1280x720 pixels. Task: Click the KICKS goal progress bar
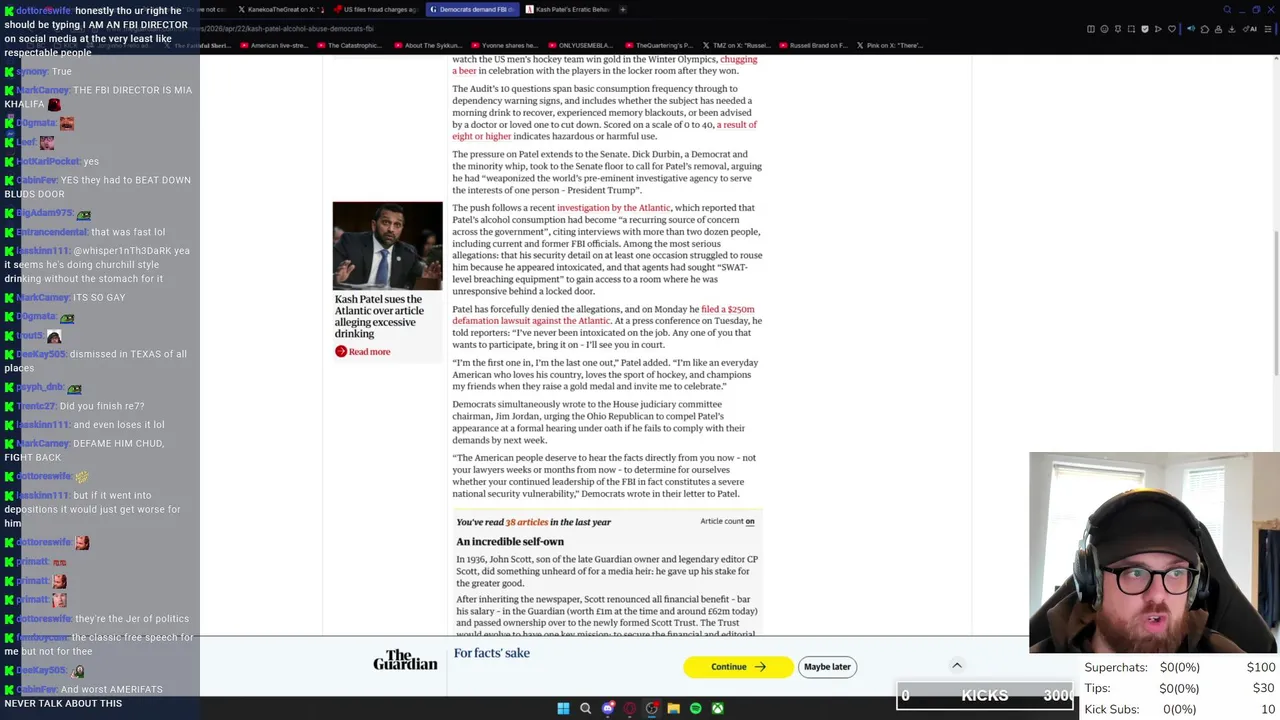(x=985, y=695)
